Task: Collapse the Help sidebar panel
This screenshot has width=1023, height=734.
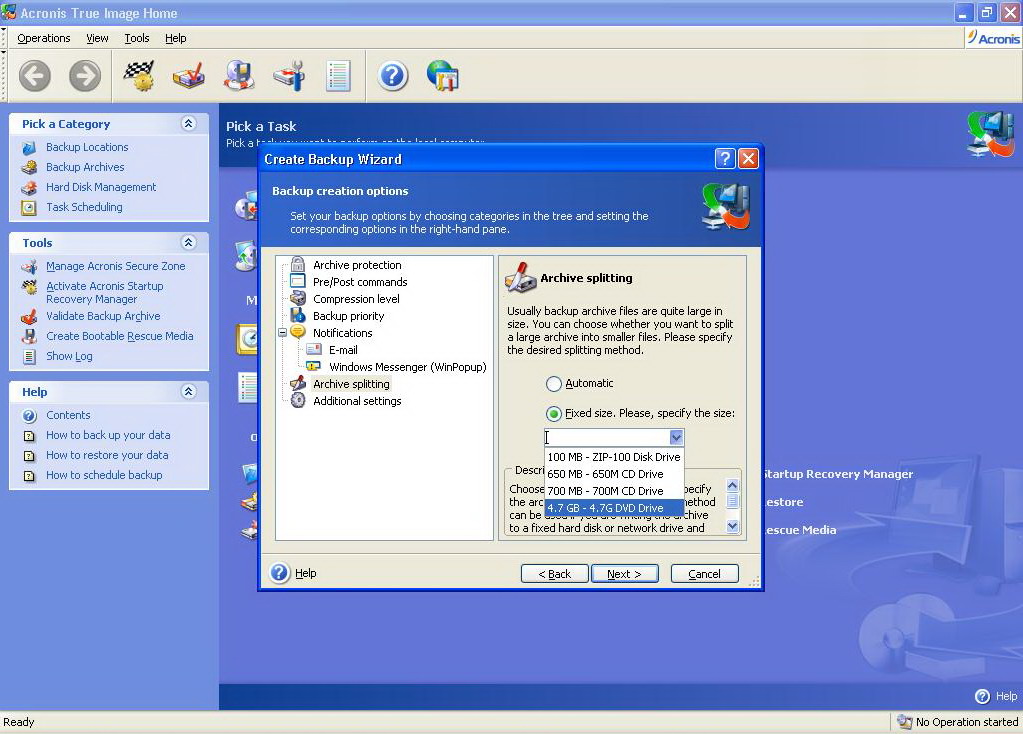Action: click(189, 391)
